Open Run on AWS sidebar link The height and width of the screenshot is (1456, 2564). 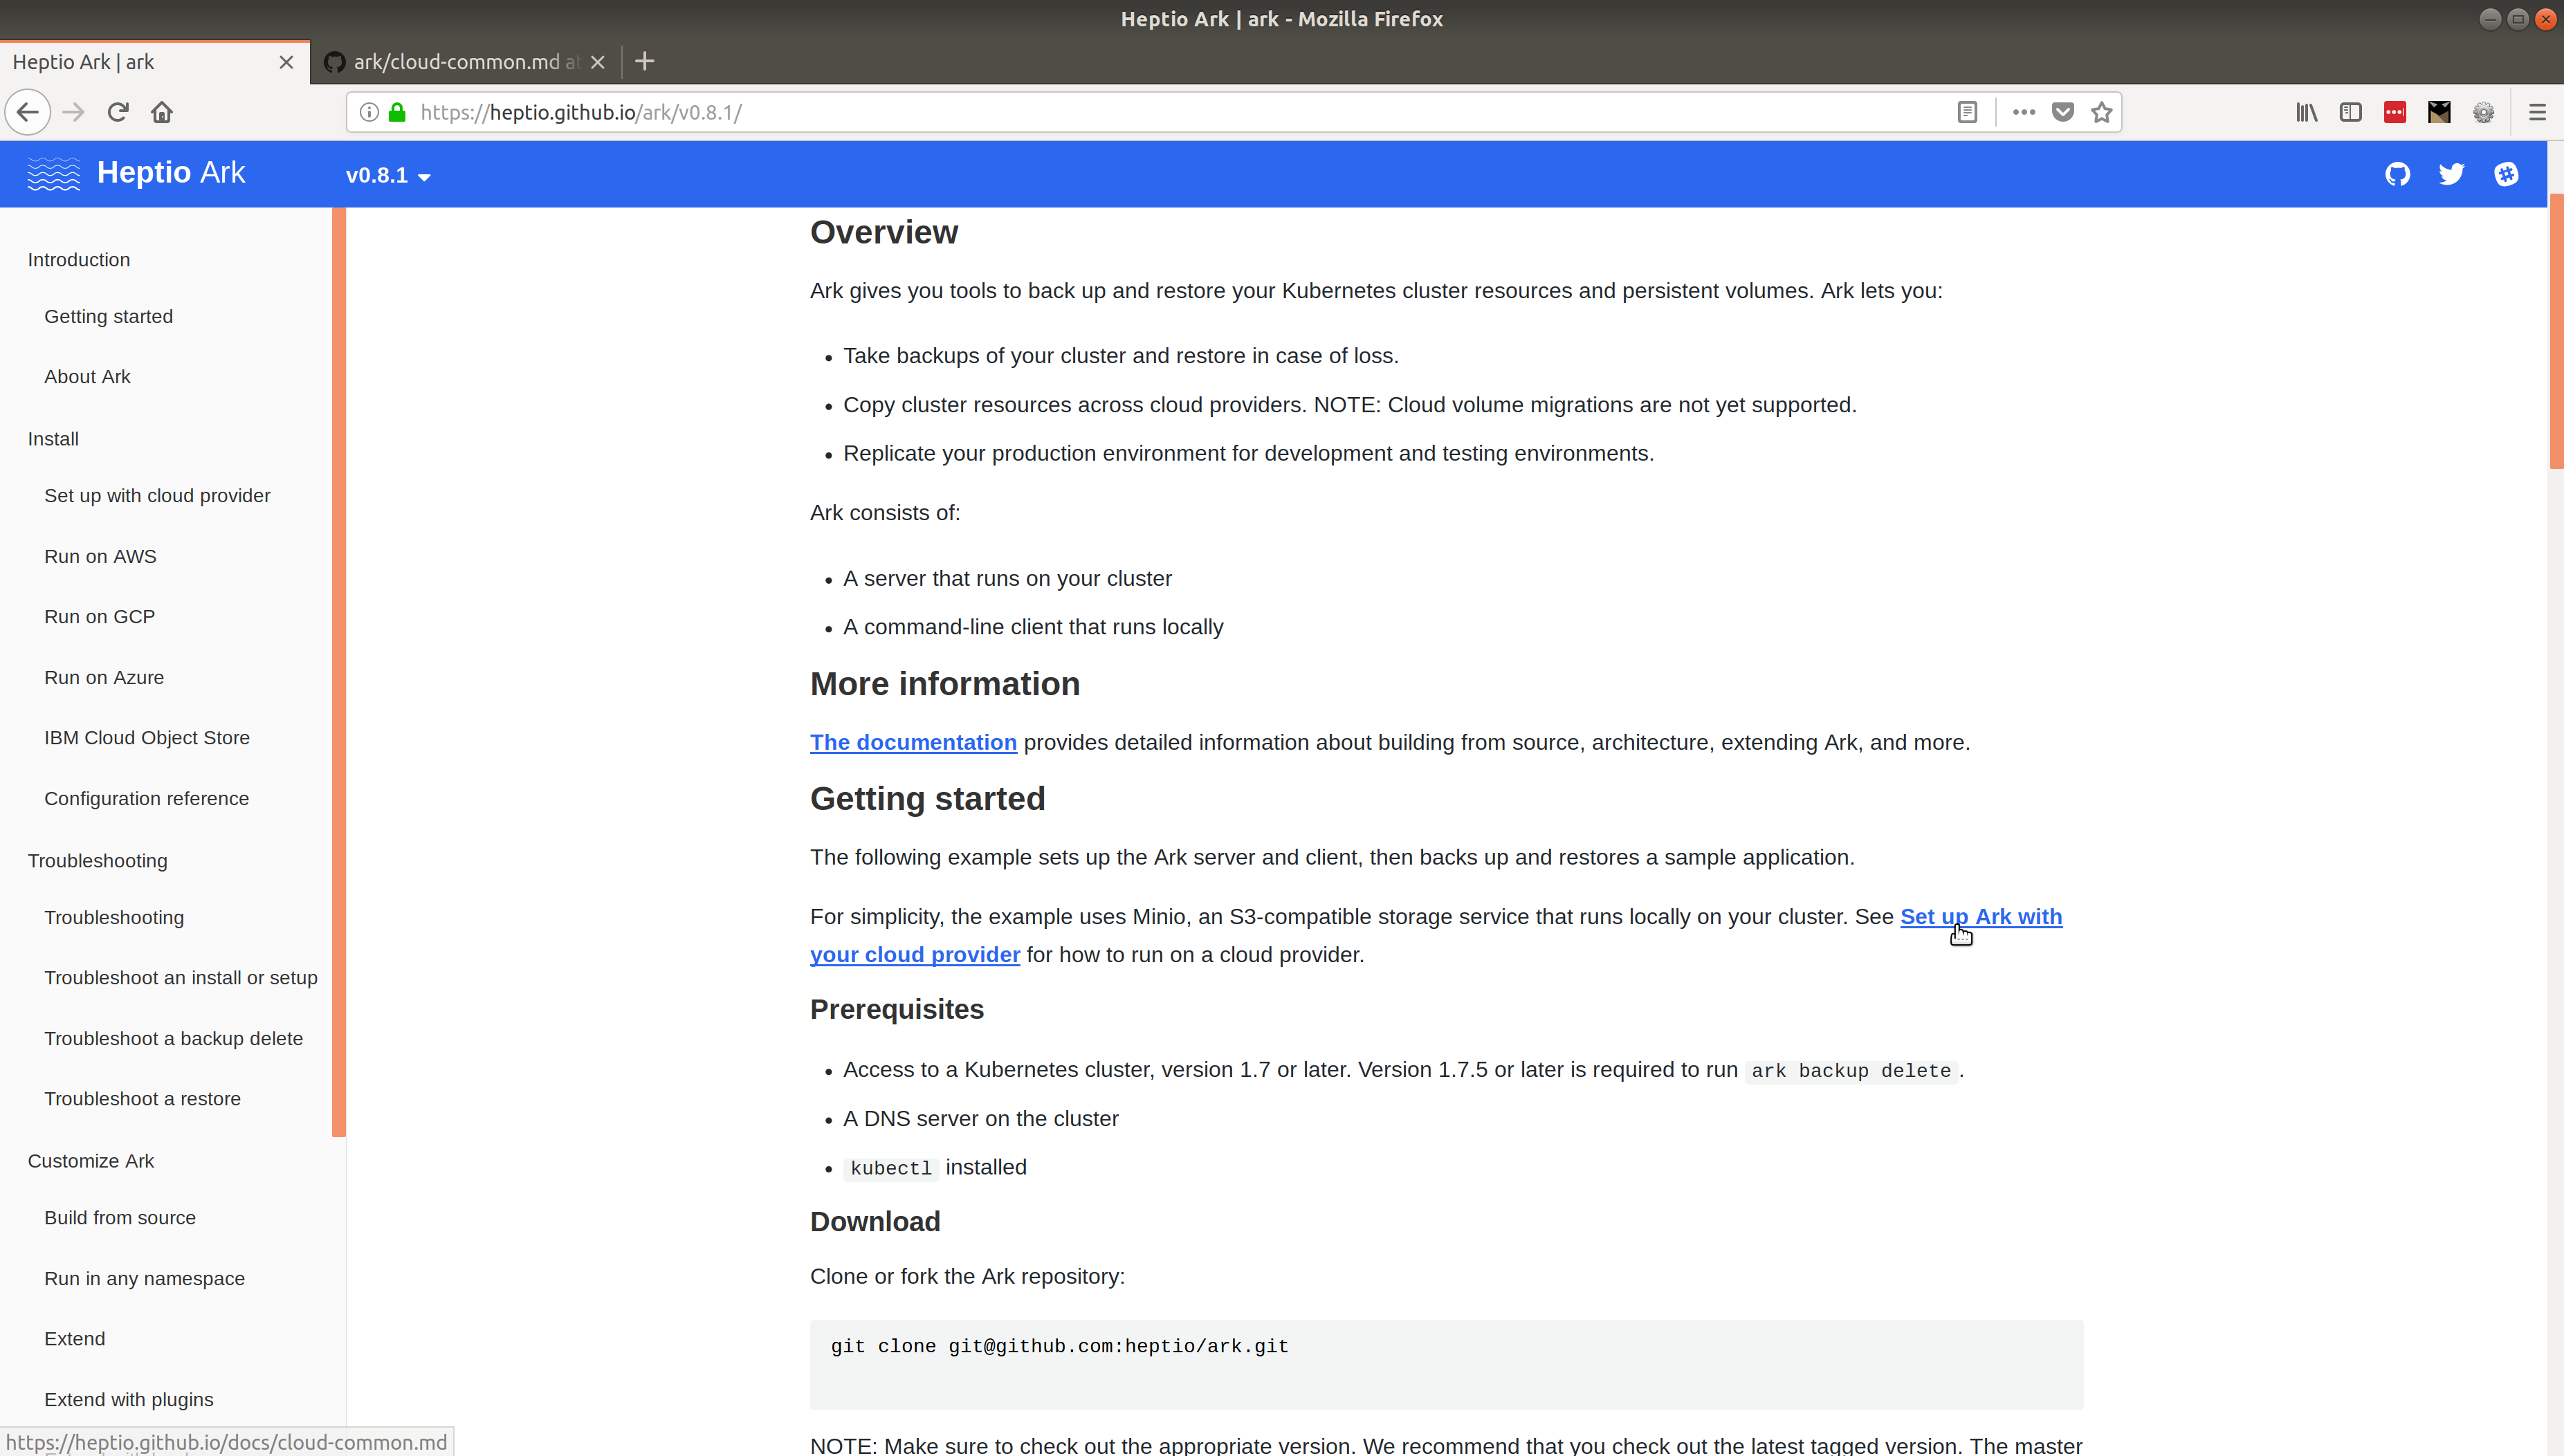click(x=100, y=556)
